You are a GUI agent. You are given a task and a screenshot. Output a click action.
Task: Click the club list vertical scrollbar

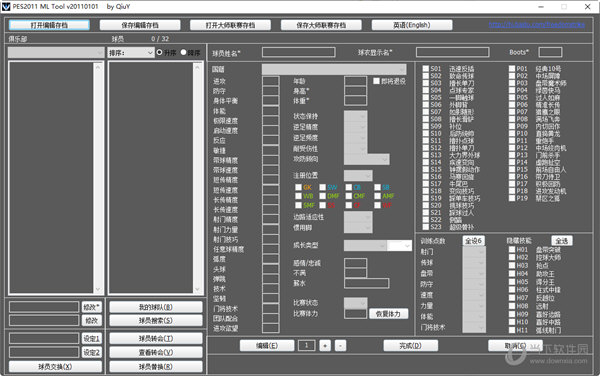98,177
